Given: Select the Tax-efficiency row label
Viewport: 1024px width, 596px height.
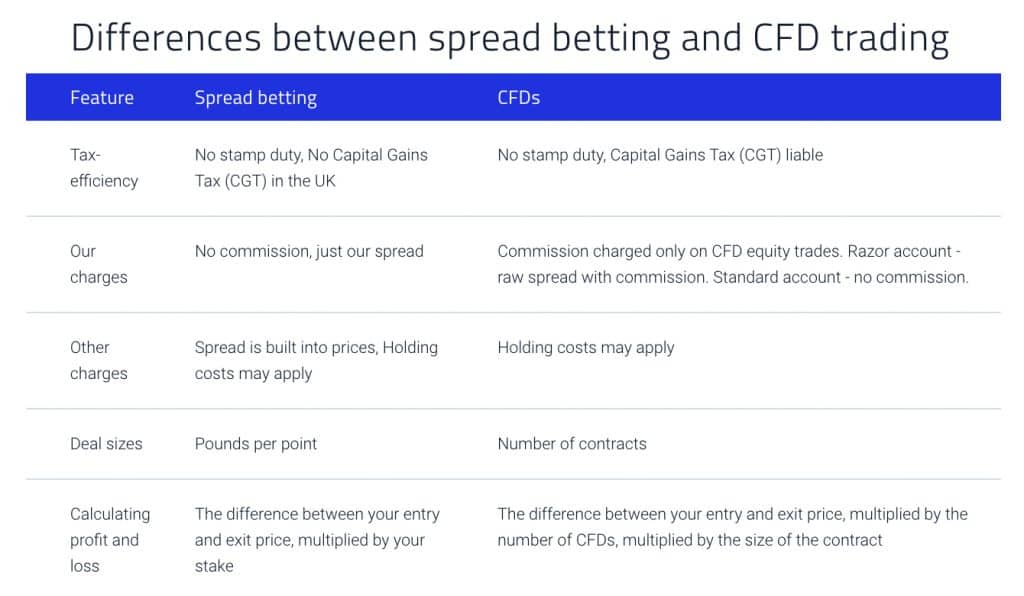Looking at the screenshot, I should pyautogui.click(x=103, y=168).
